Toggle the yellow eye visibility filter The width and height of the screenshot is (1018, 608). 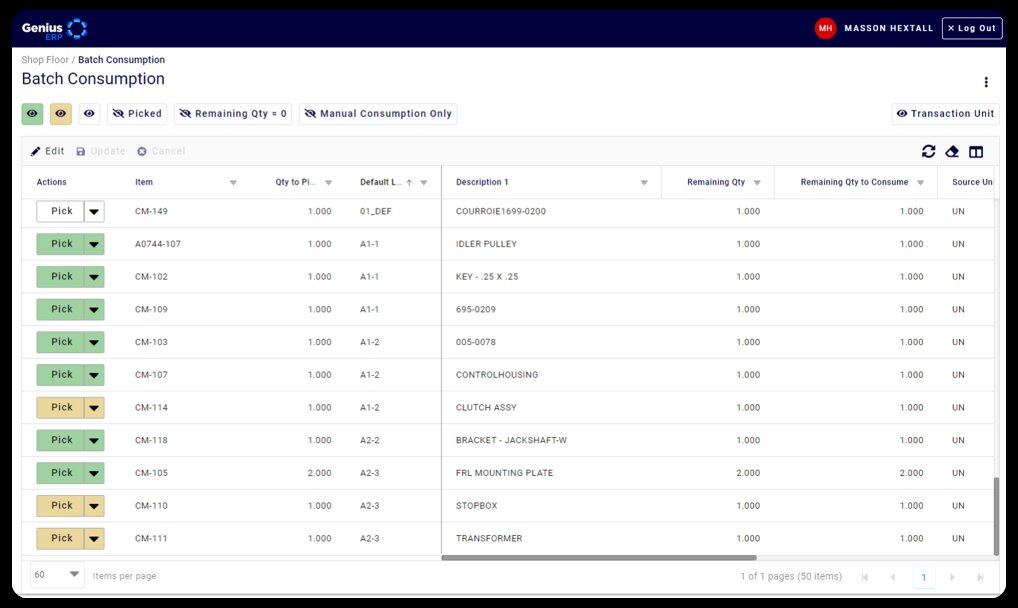coord(61,114)
